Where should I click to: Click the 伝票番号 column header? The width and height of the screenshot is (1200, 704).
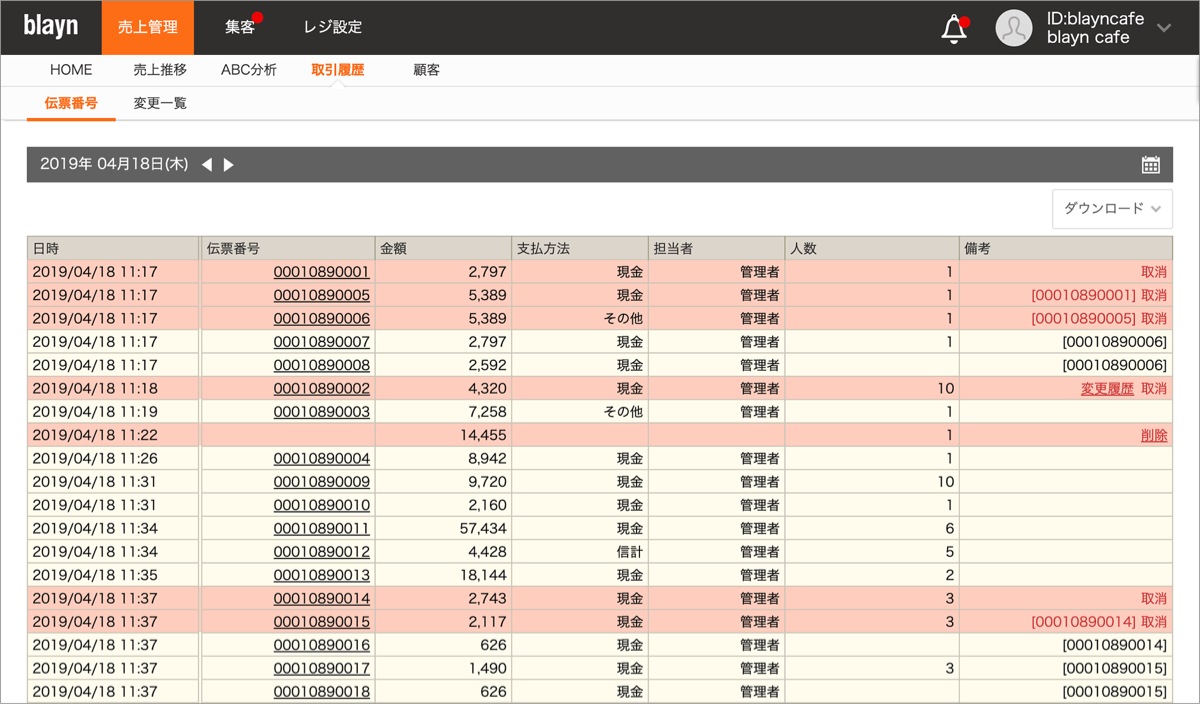pyautogui.click(x=288, y=248)
